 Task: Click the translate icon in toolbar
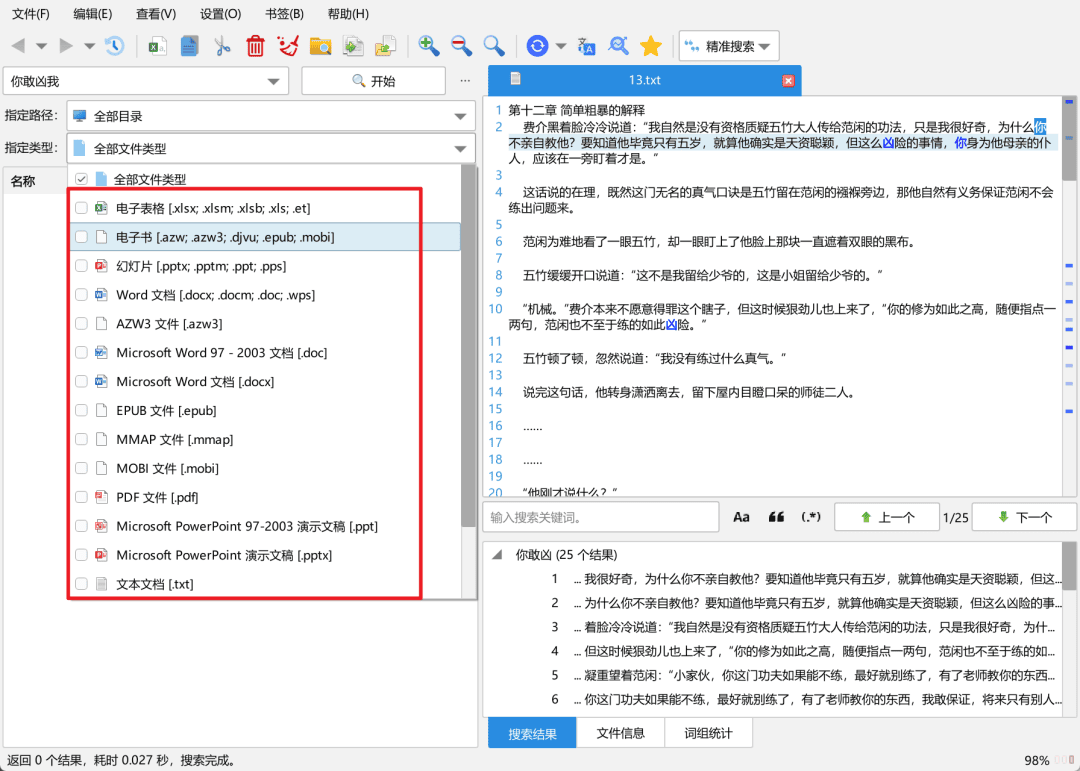coord(586,46)
